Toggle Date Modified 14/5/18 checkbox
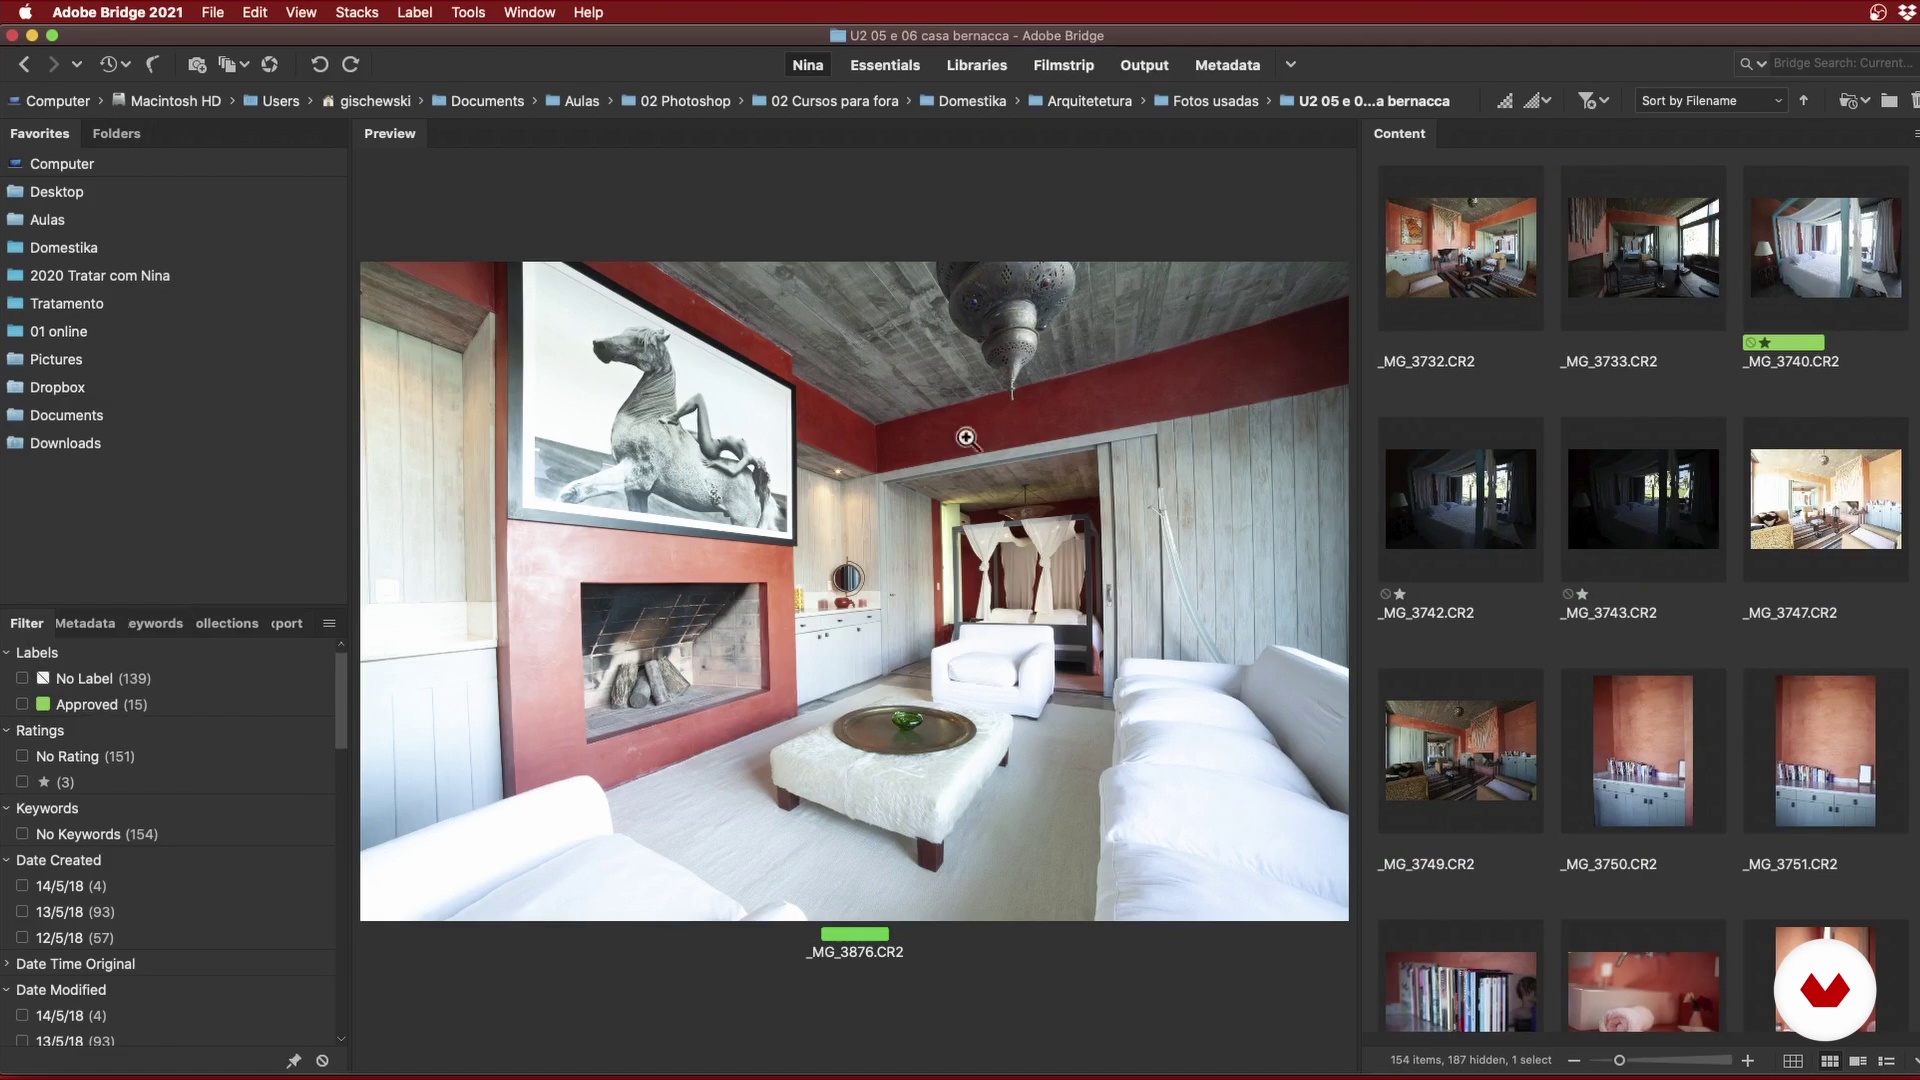 pos(22,1016)
